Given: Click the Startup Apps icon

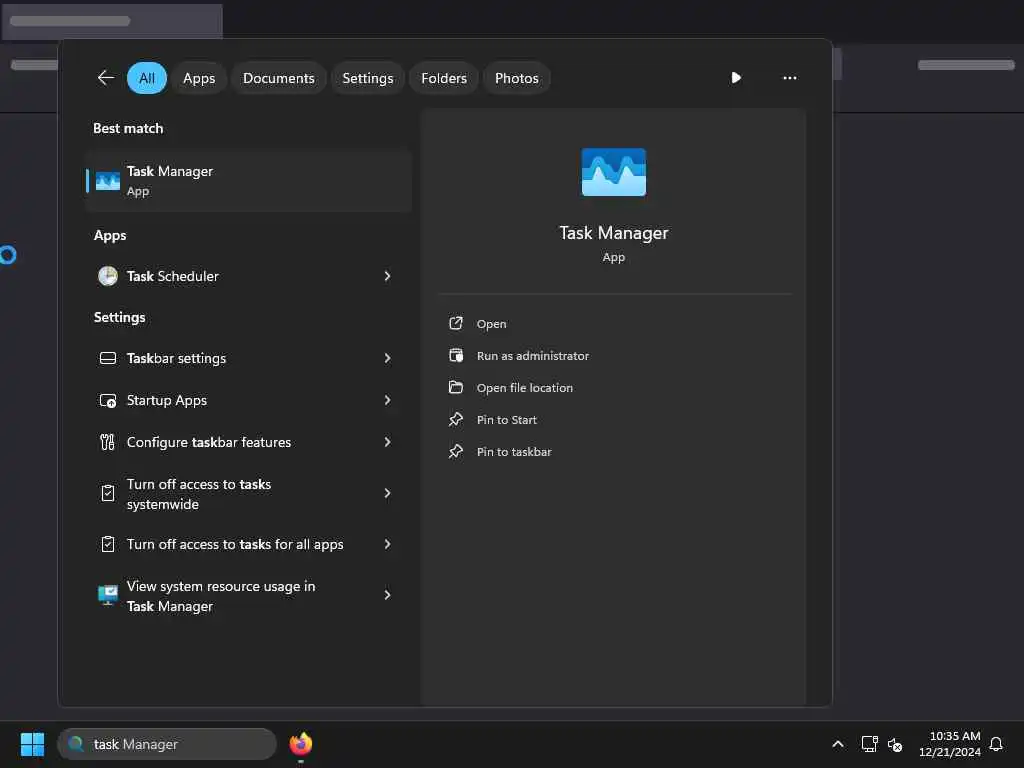Looking at the screenshot, I should [x=108, y=400].
